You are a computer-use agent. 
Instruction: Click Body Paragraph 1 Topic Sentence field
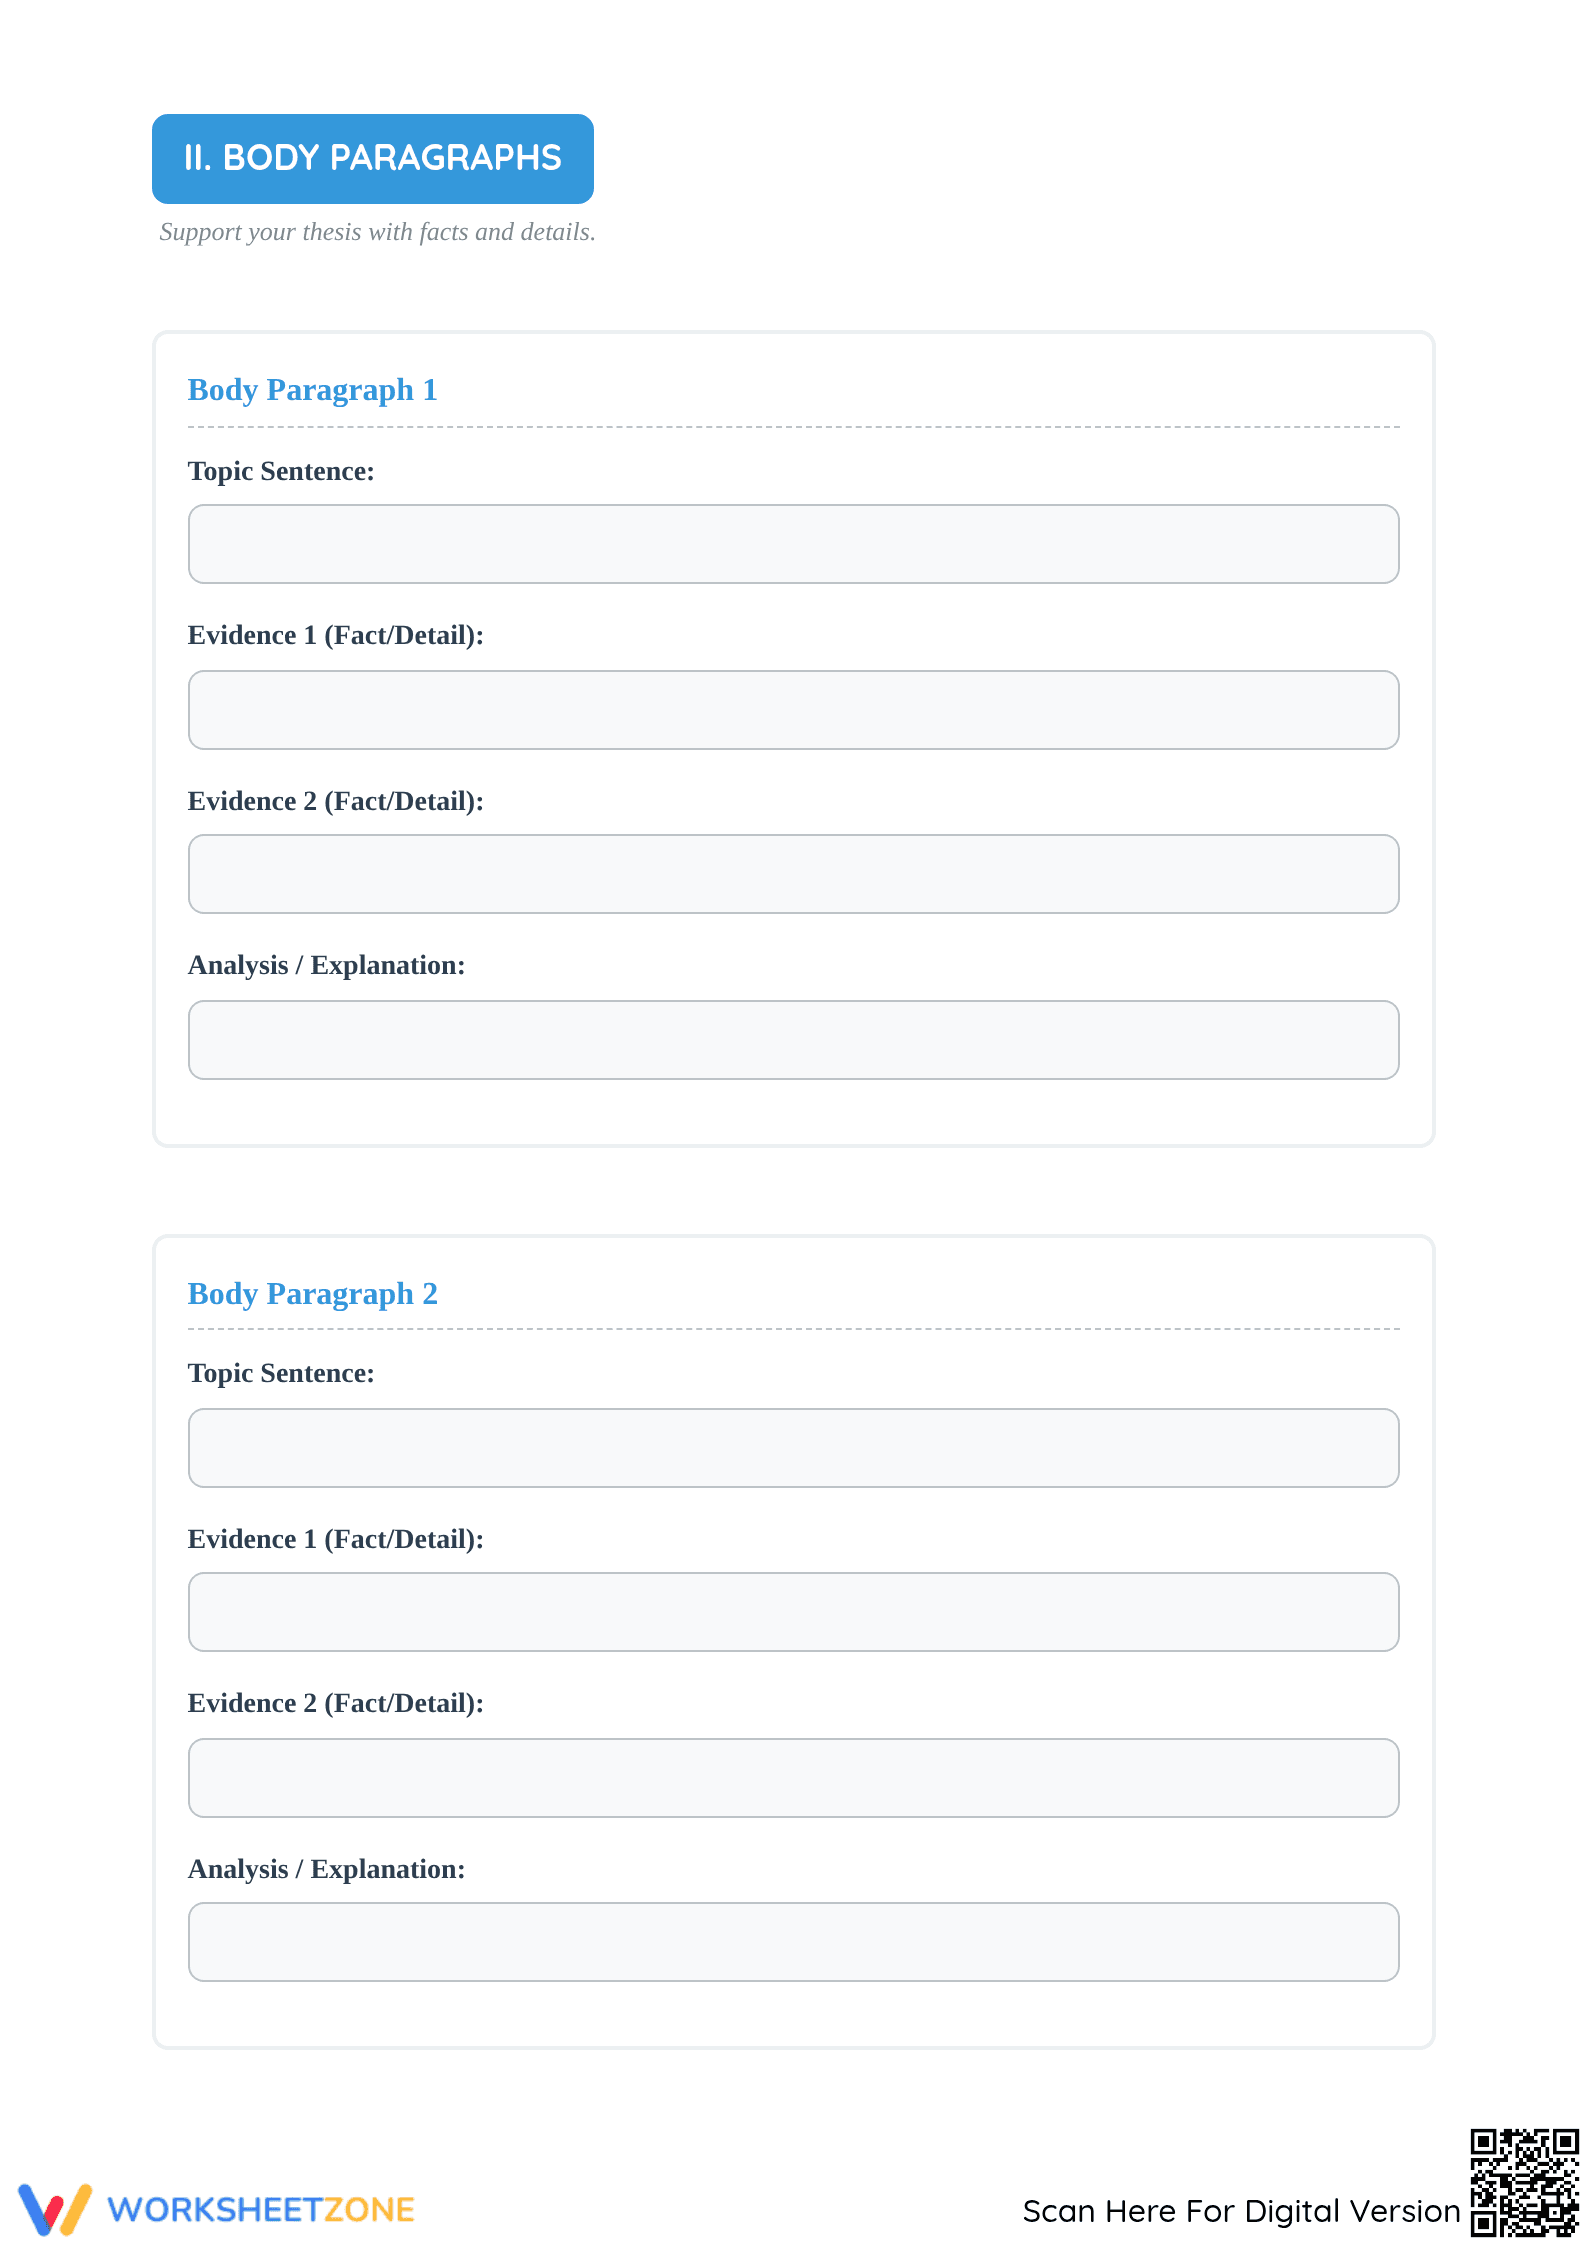pos(793,544)
